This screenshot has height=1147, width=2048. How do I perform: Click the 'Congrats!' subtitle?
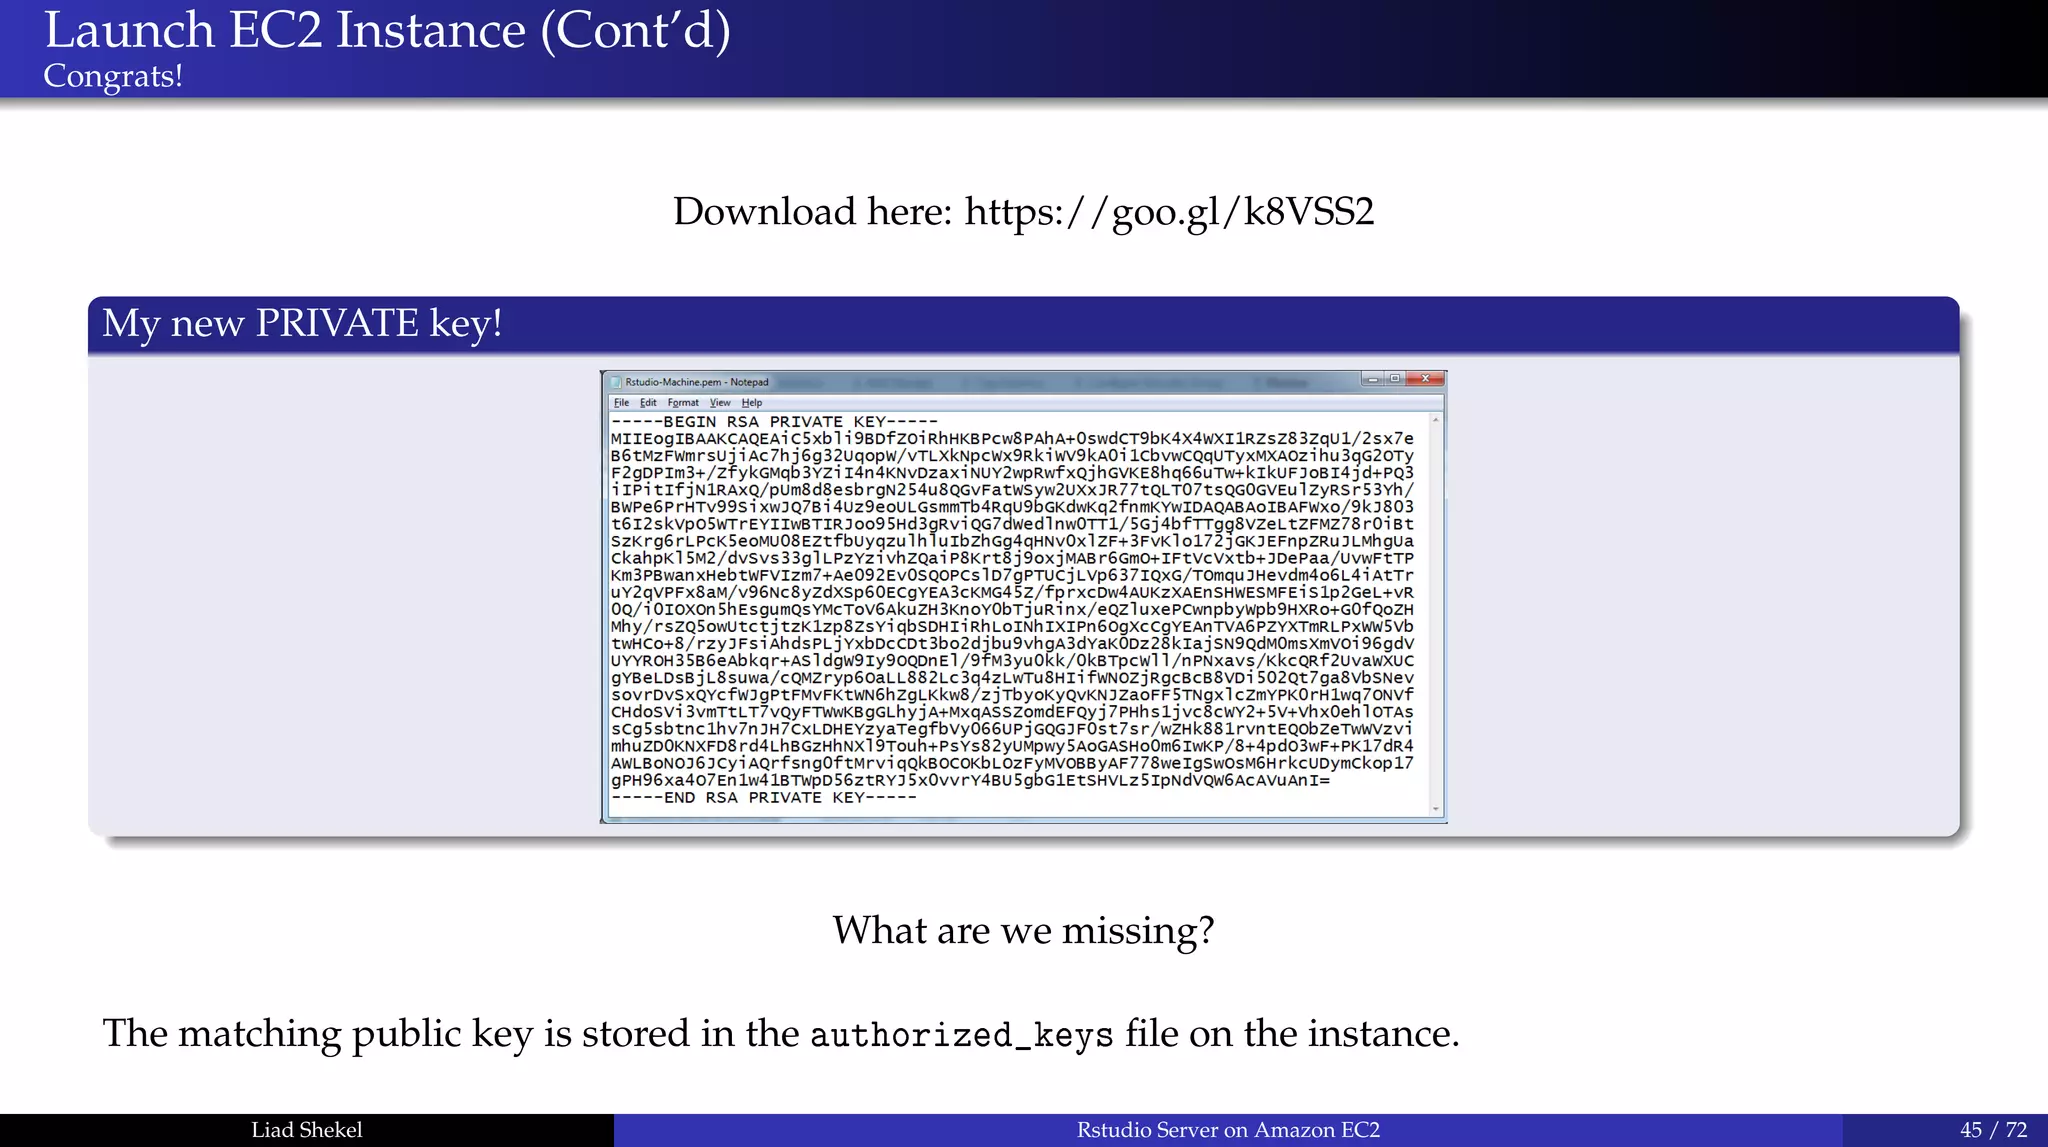click(113, 76)
